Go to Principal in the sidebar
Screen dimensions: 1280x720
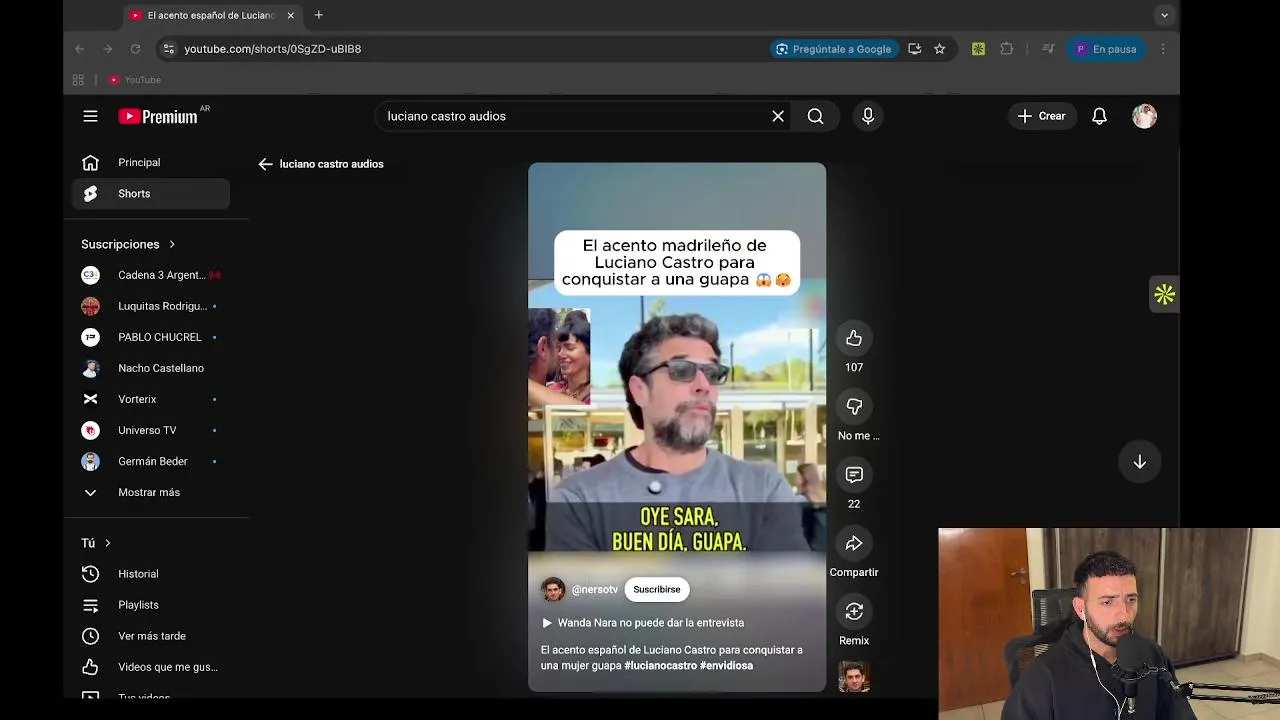(151, 162)
